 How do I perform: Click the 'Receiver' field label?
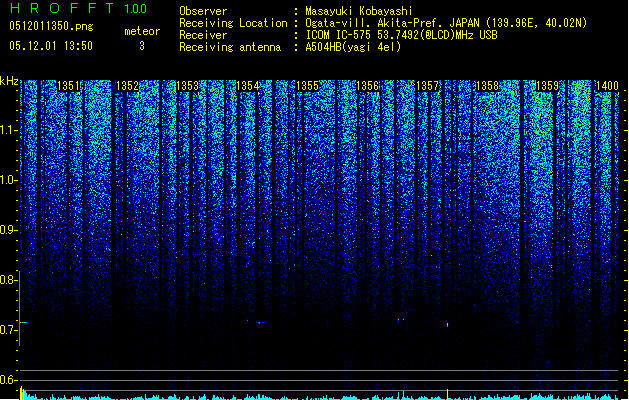203,35
